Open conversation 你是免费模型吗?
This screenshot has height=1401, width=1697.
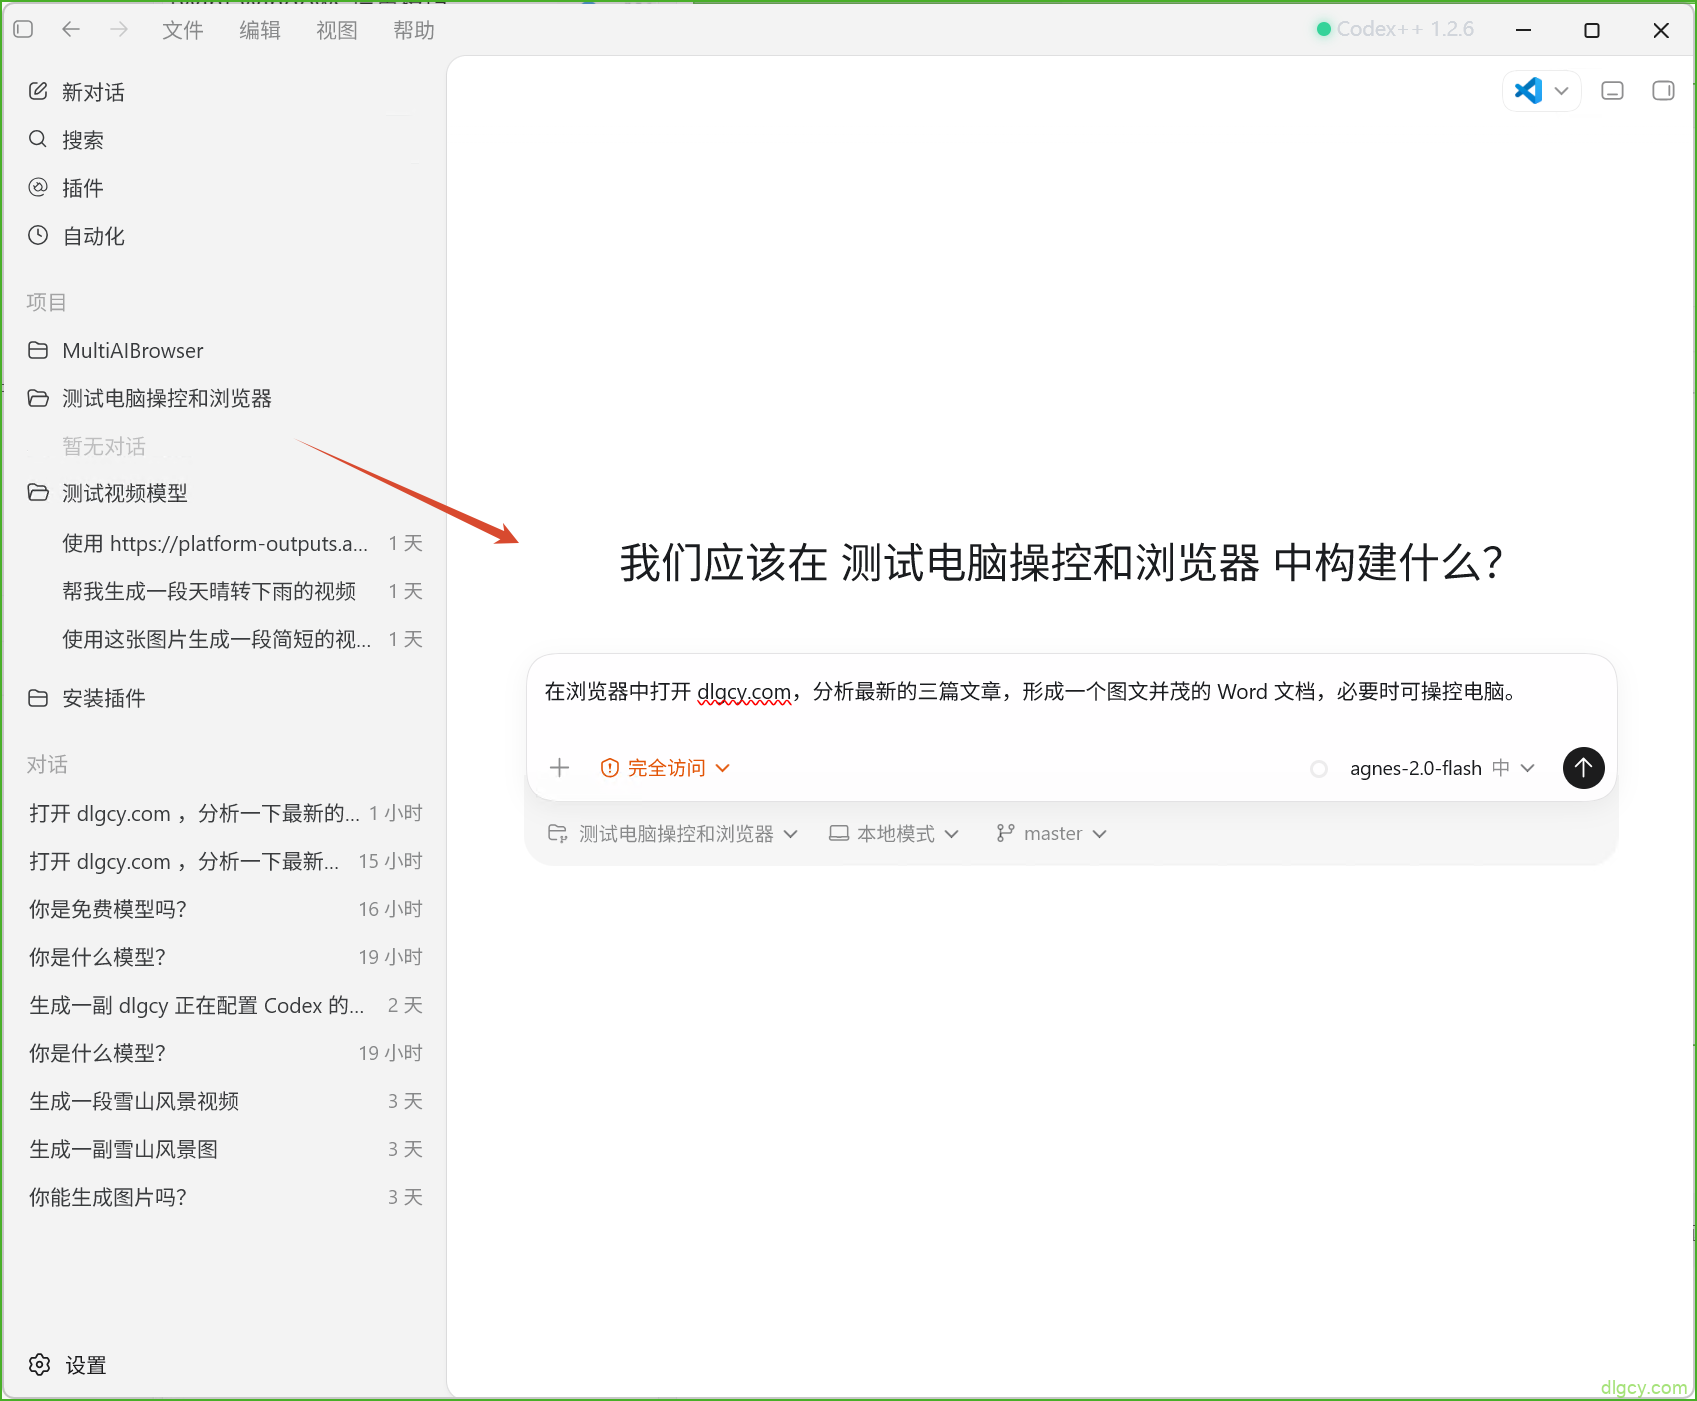(224, 909)
